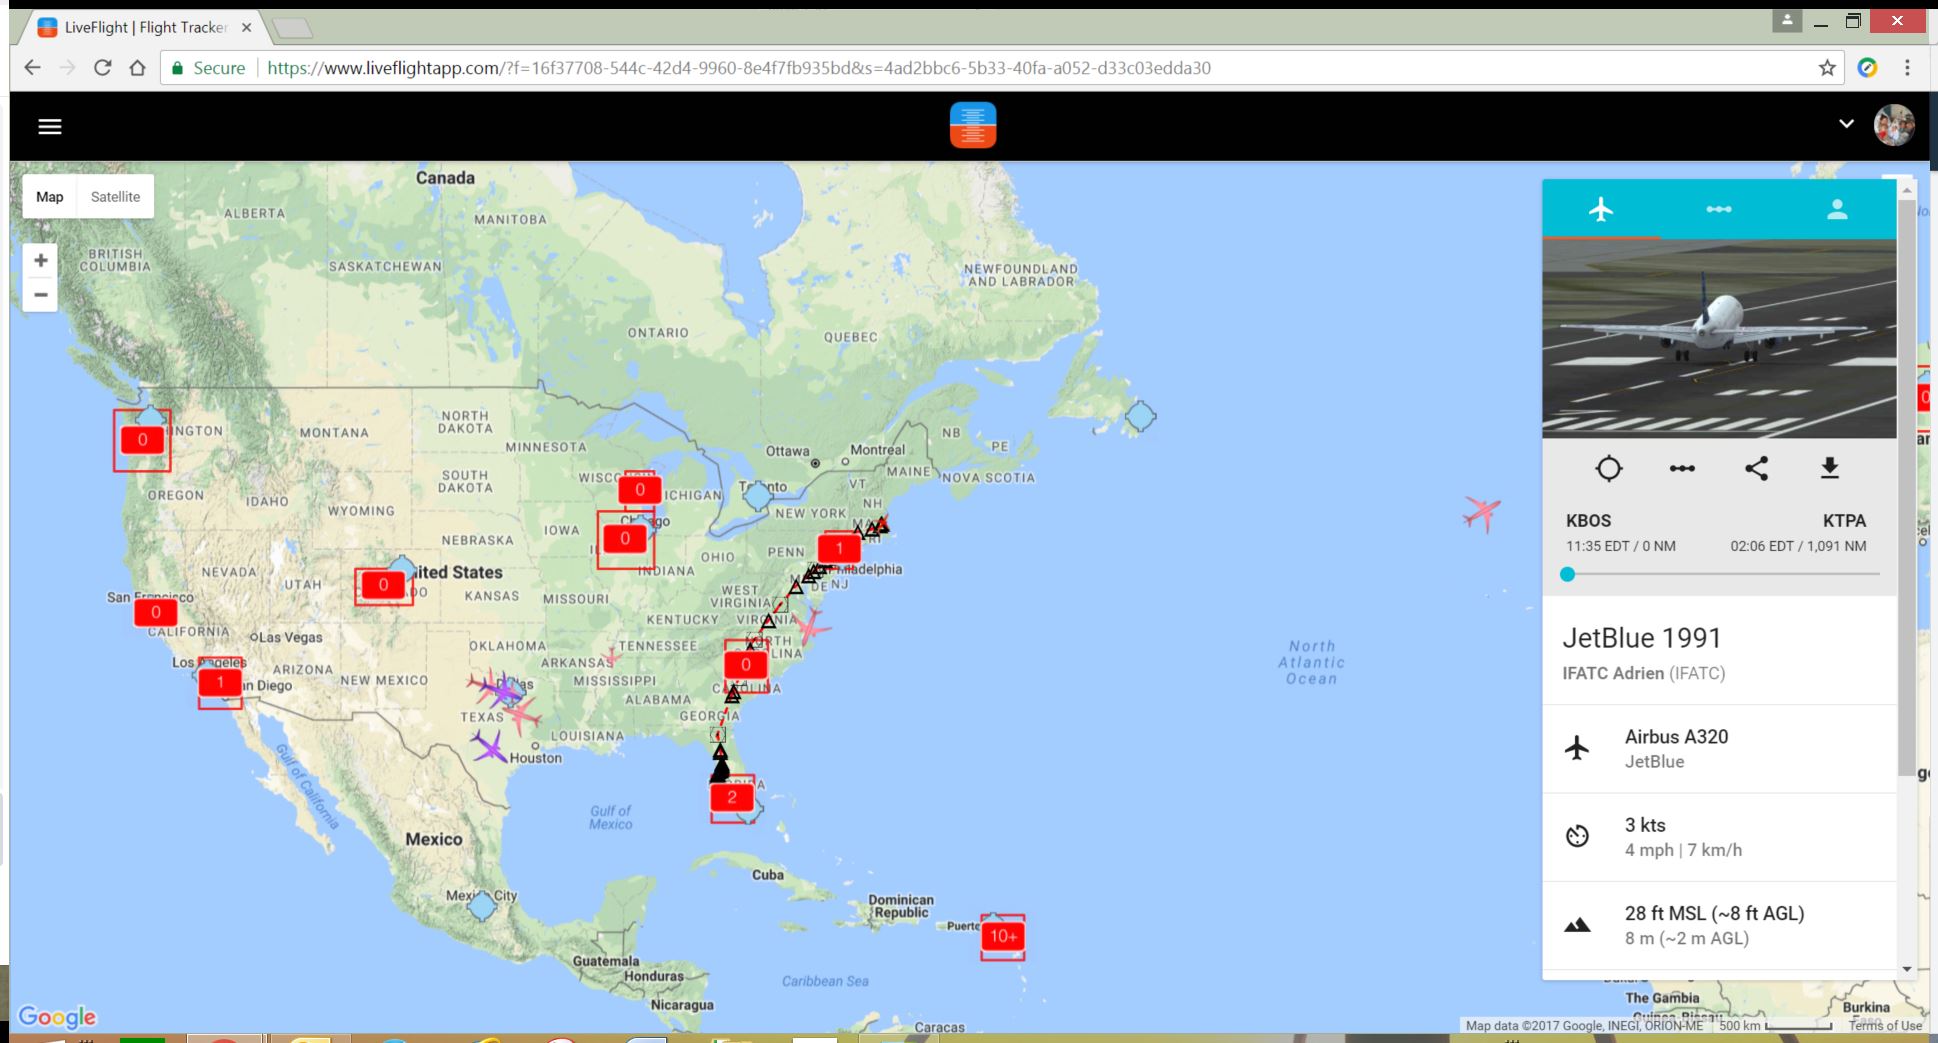Switch map view to Map
Viewport: 1938px width, 1043px height.
[x=50, y=197]
